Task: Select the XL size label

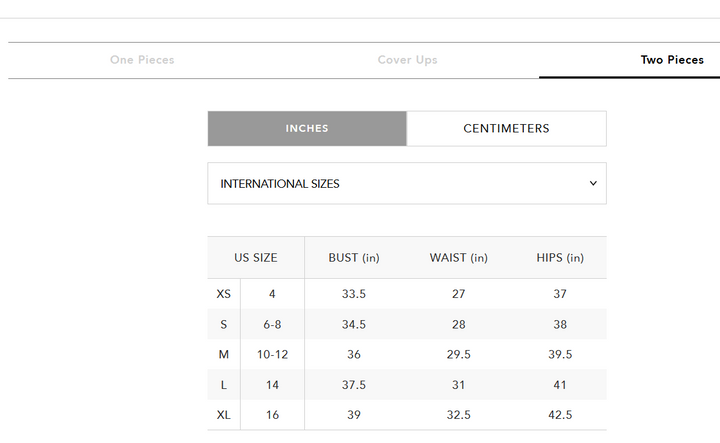Action: click(224, 415)
